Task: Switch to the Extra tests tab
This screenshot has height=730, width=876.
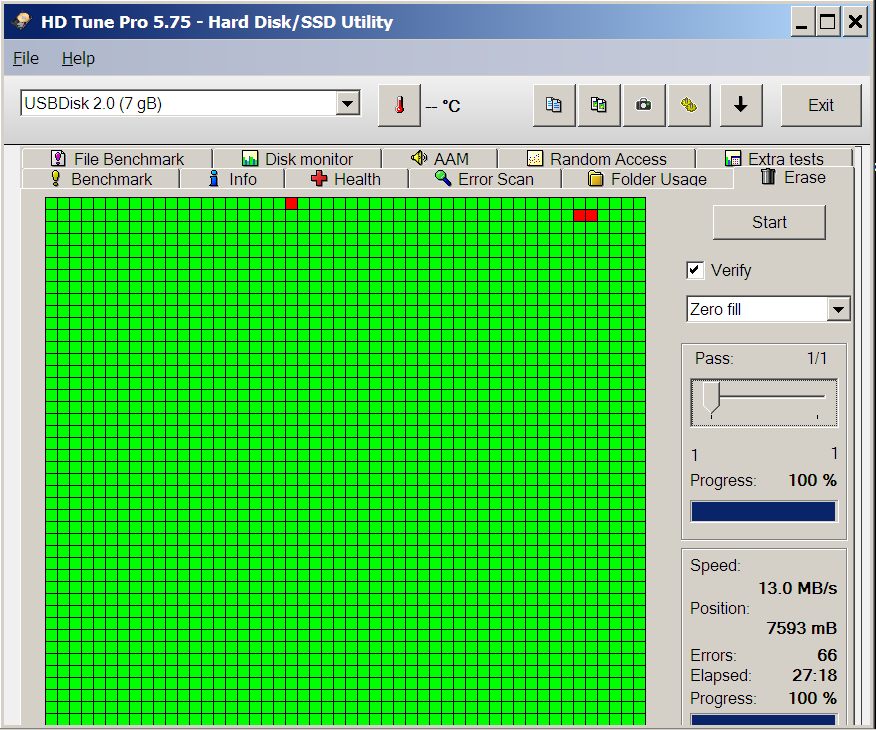Action: 774,159
